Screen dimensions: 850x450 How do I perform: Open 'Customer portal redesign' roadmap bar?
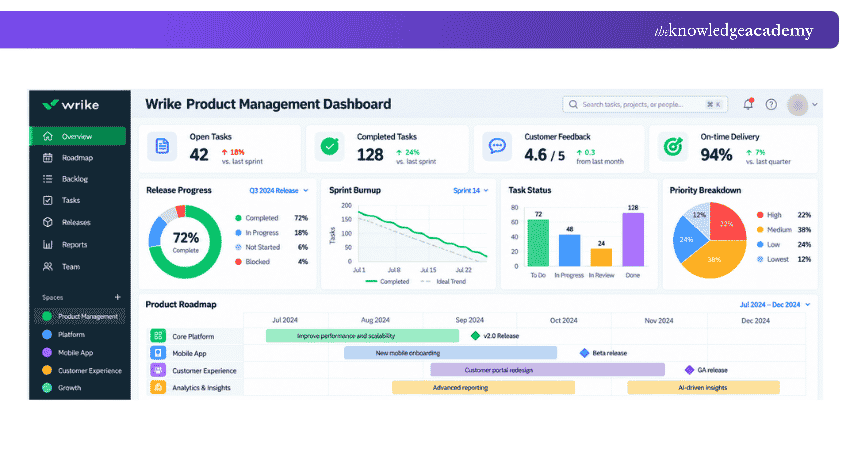(x=548, y=370)
